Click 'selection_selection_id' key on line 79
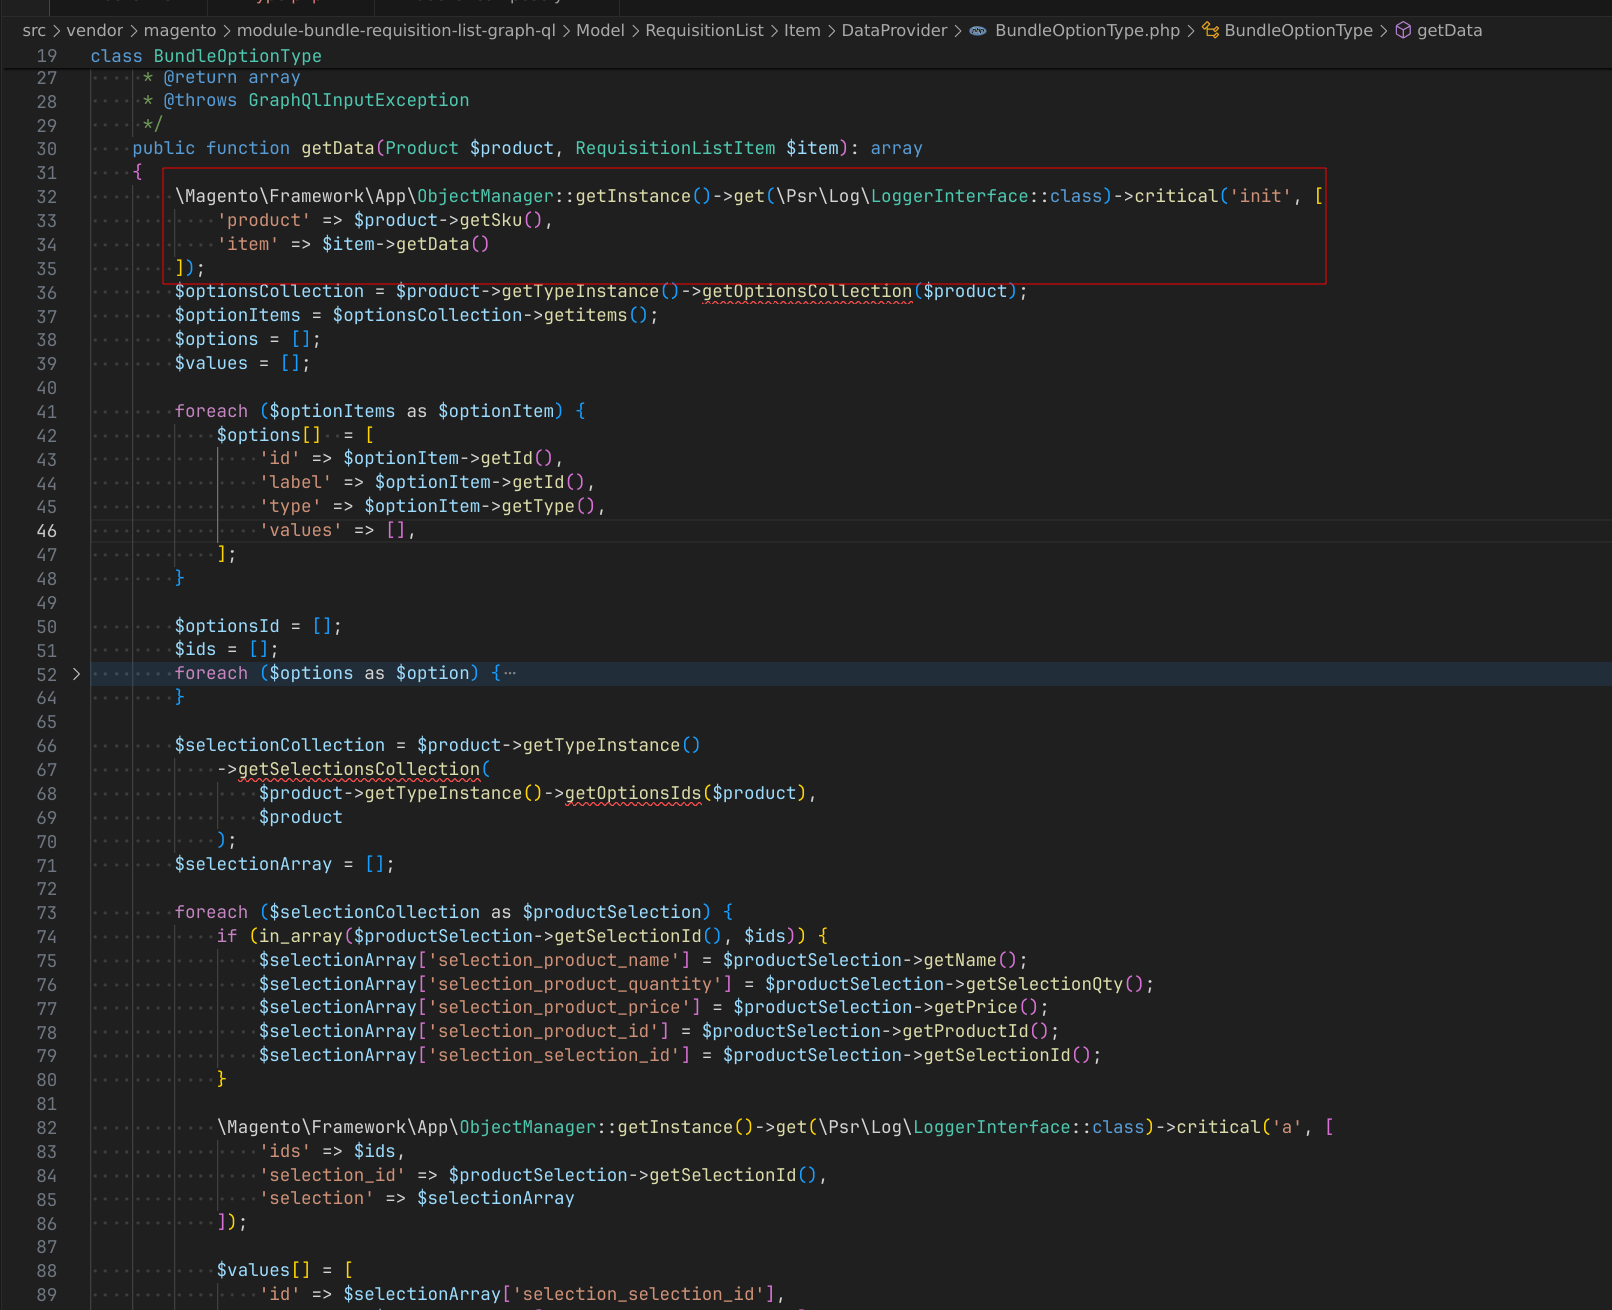1612x1310 pixels. [554, 1055]
